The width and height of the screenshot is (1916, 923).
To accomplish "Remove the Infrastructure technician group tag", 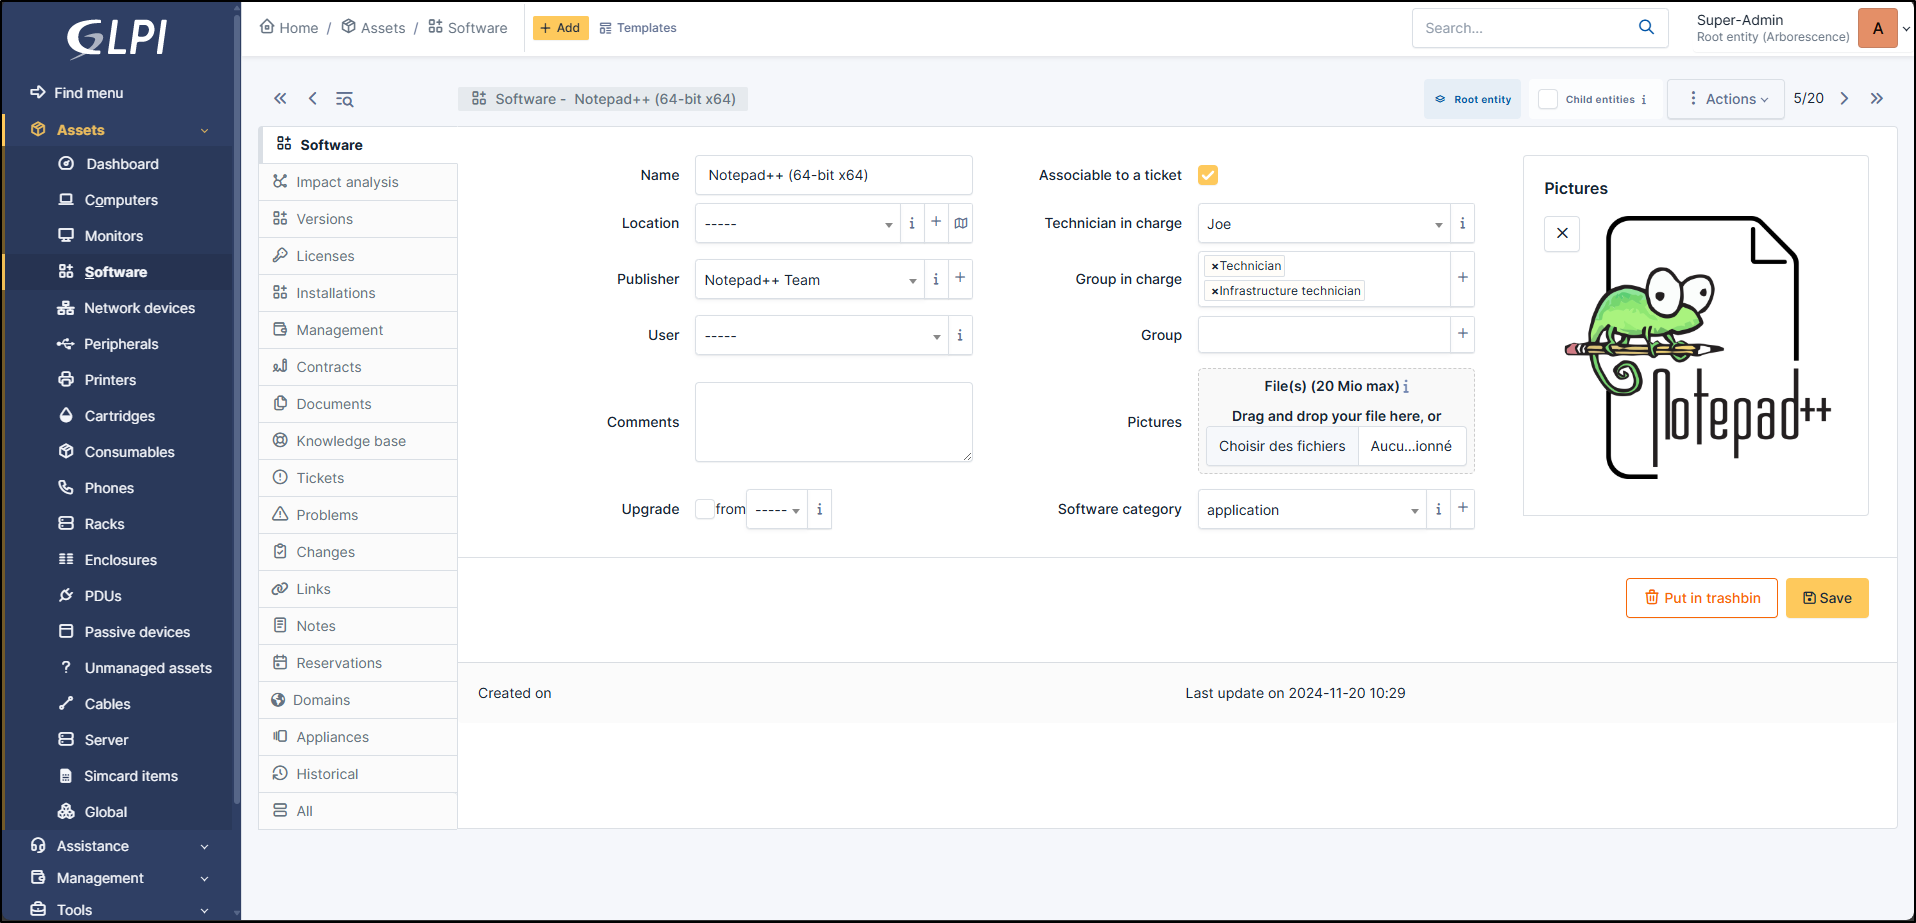I will click(x=1215, y=291).
